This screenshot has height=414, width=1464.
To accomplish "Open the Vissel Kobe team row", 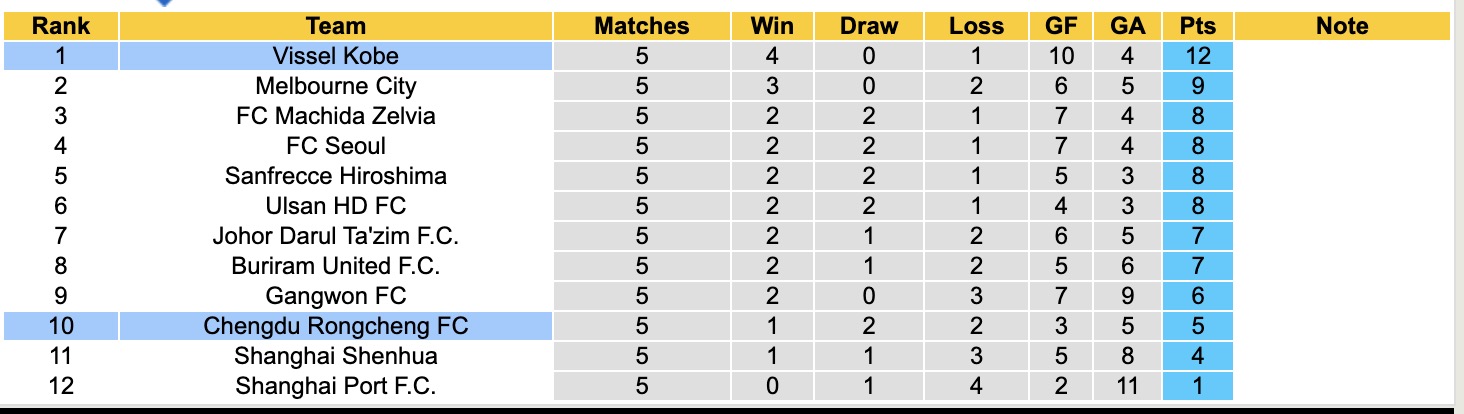I will [x=335, y=56].
